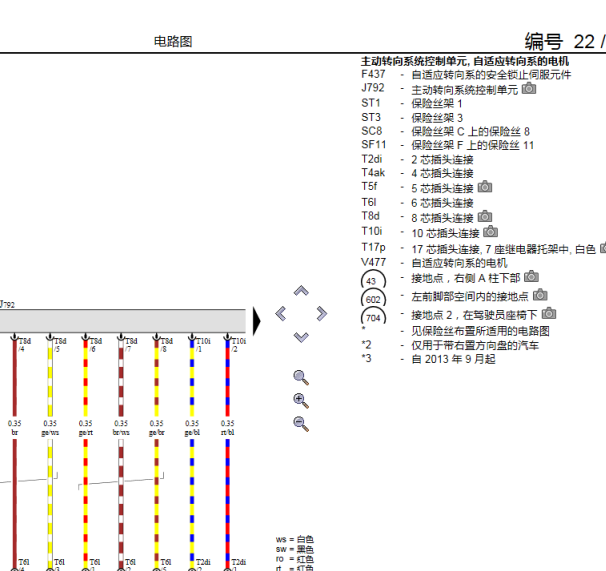Click pin label T10i /2
606x571 pixels.
click(238, 345)
